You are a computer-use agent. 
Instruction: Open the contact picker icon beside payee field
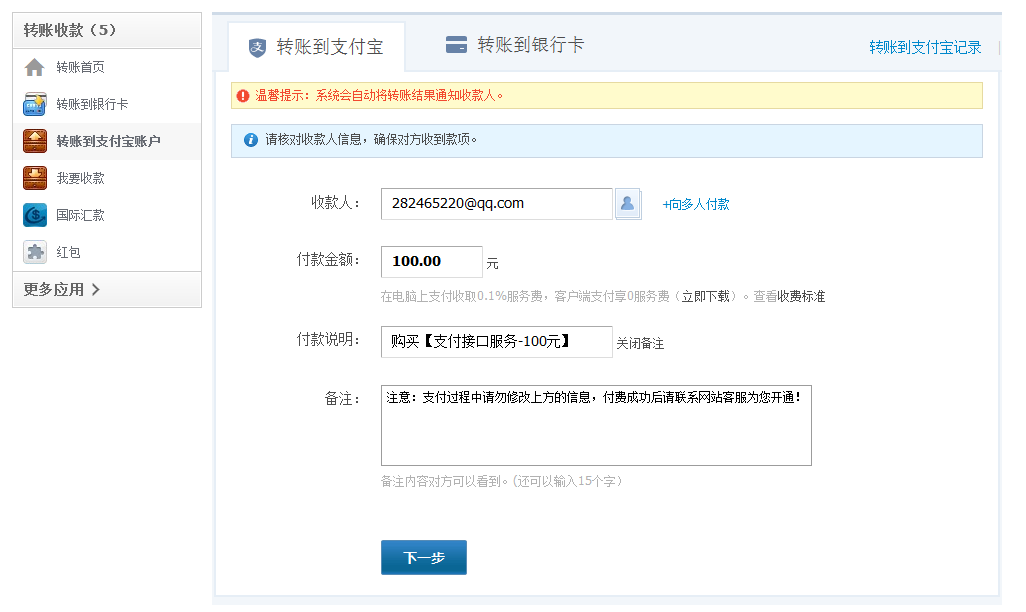(628, 204)
